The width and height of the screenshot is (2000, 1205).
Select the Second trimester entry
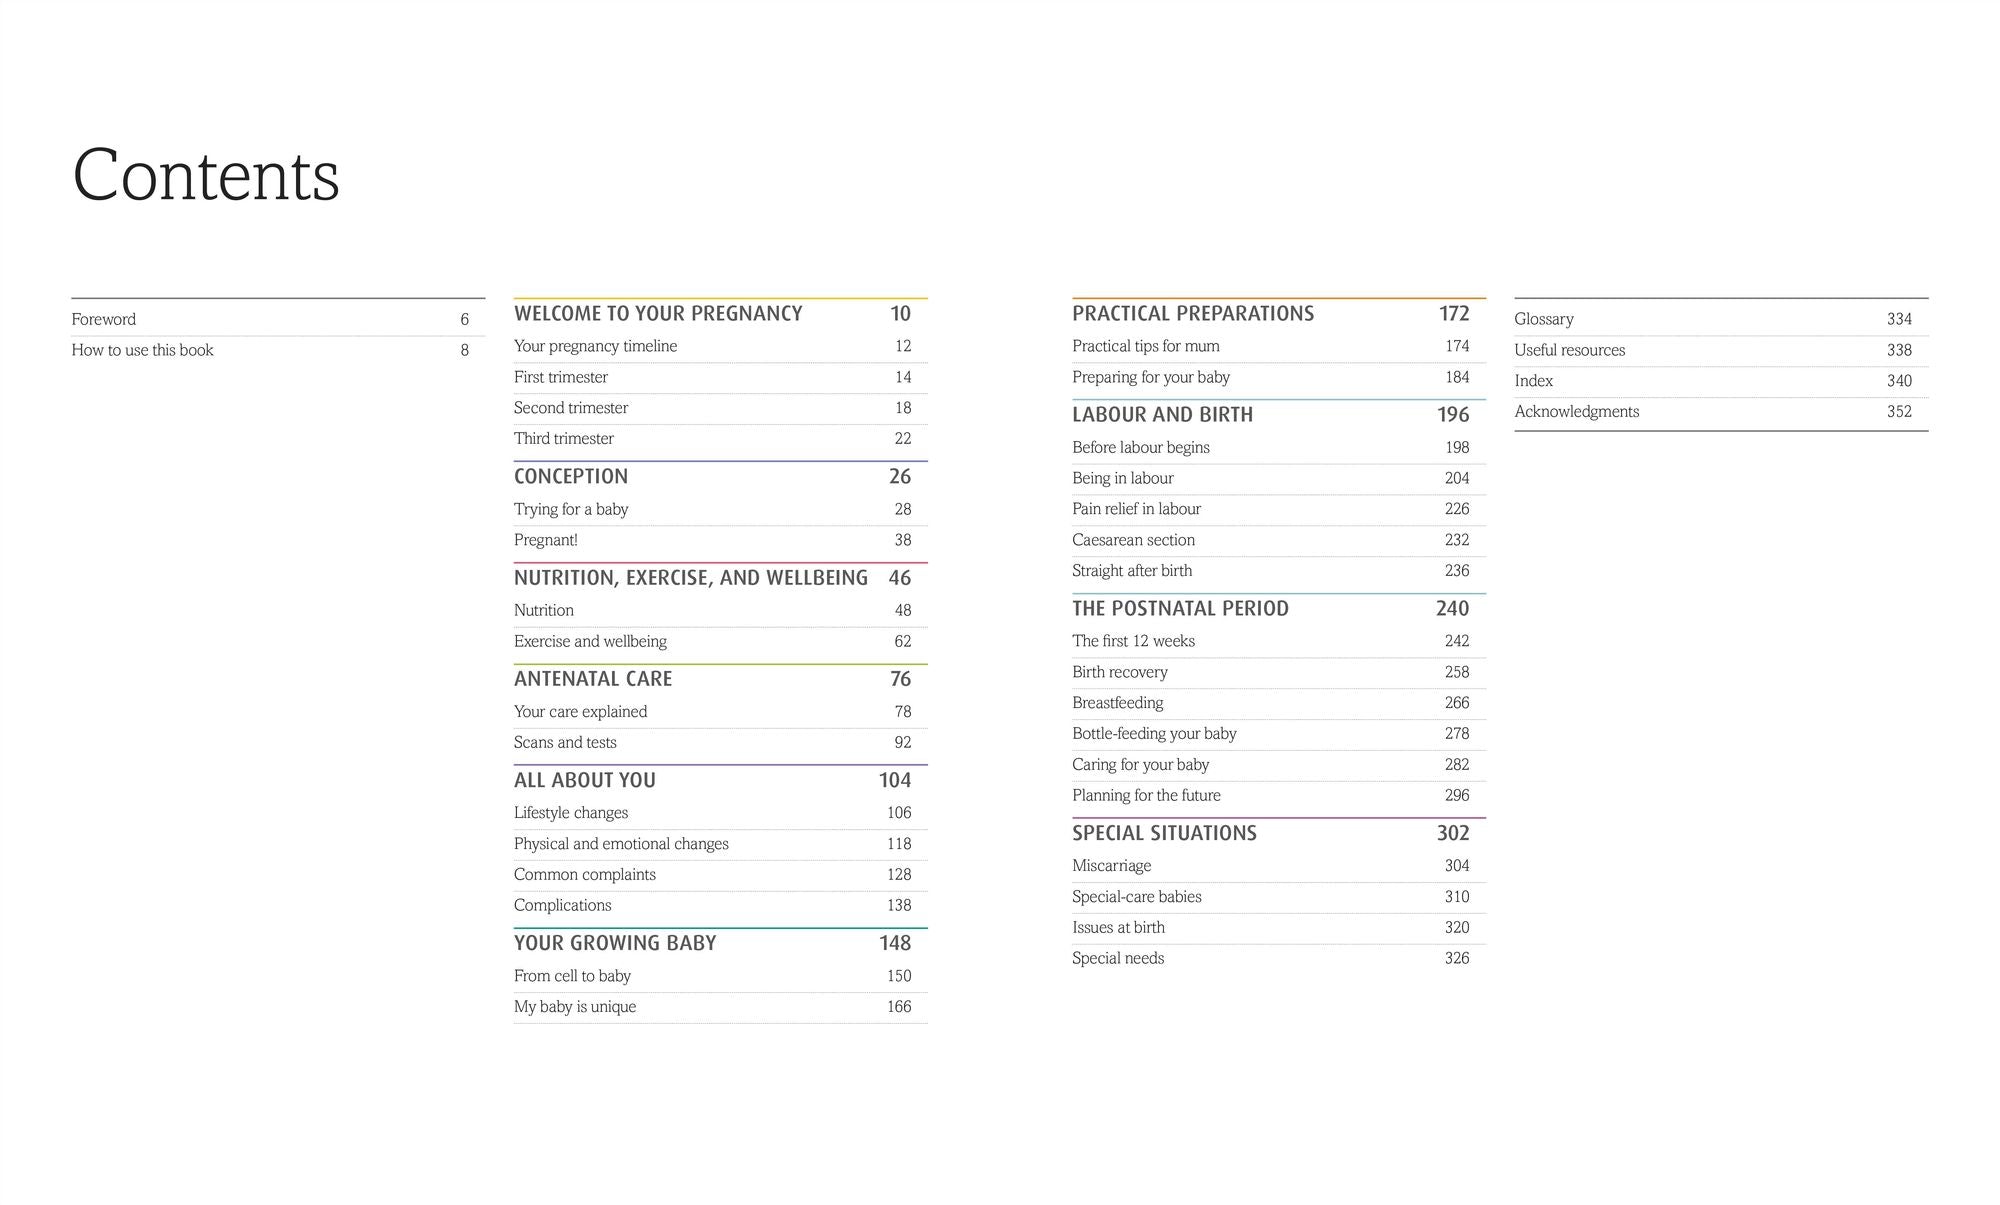click(x=571, y=408)
